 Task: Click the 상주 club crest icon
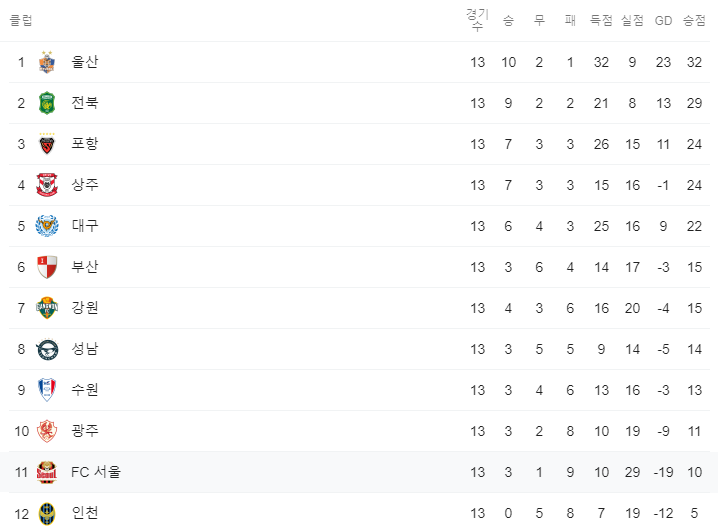pyautogui.click(x=47, y=185)
